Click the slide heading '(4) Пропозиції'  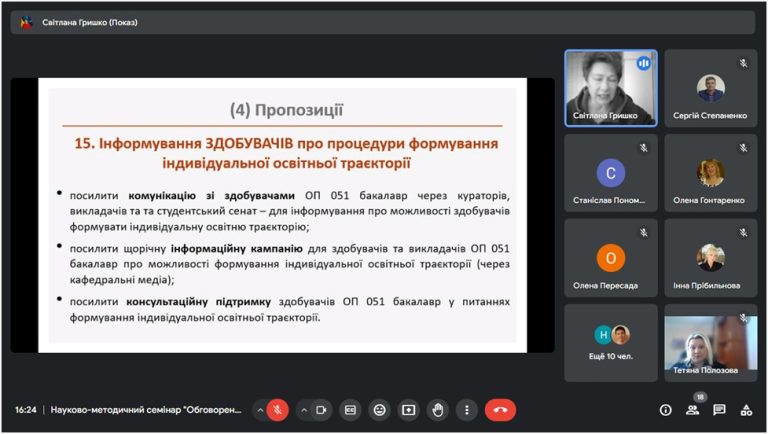click(287, 110)
